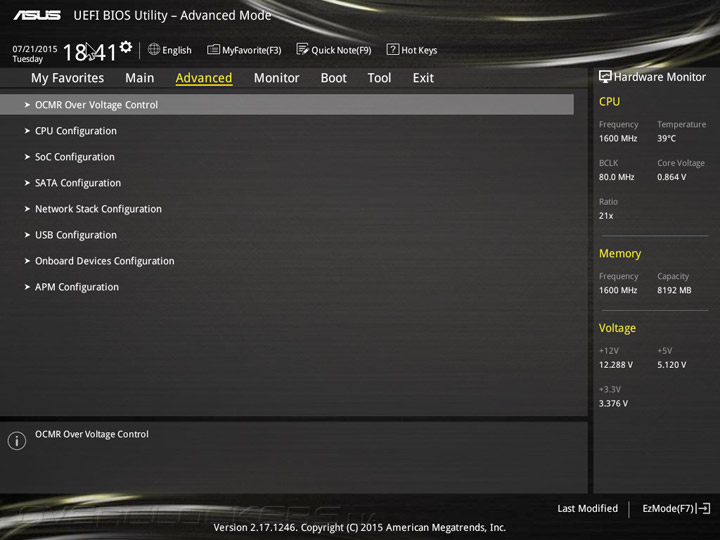Click the info circle icon in help area

click(x=17, y=441)
